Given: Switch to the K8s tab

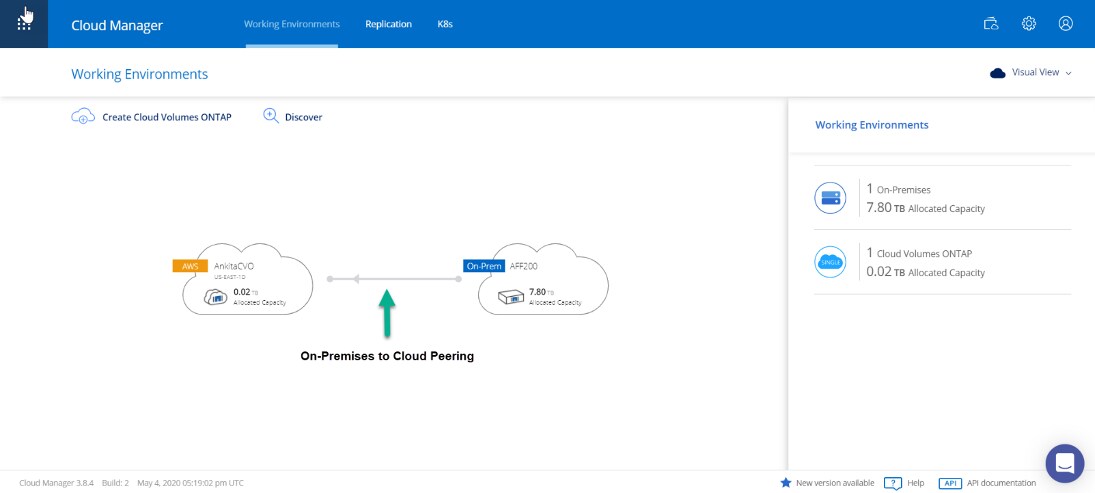Looking at the screenshot, I should tap(445, 24).
